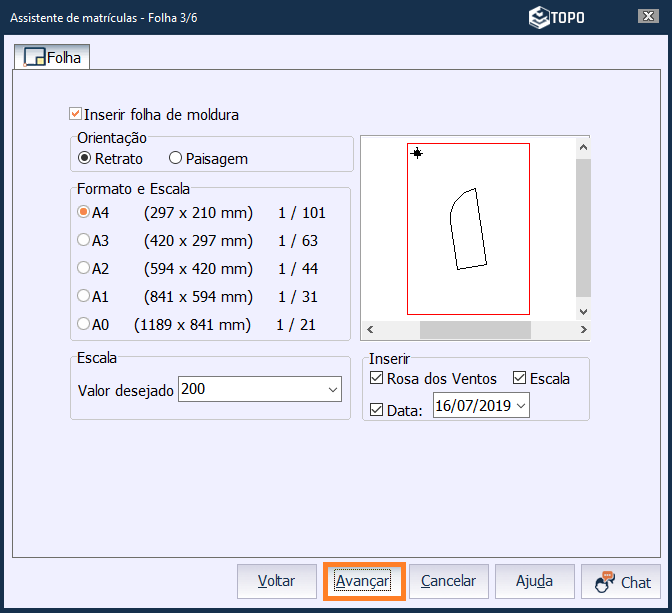Toggle the Data checkbox
The image size is (672, 613).
pyautogui.click(x=376, y=408)
